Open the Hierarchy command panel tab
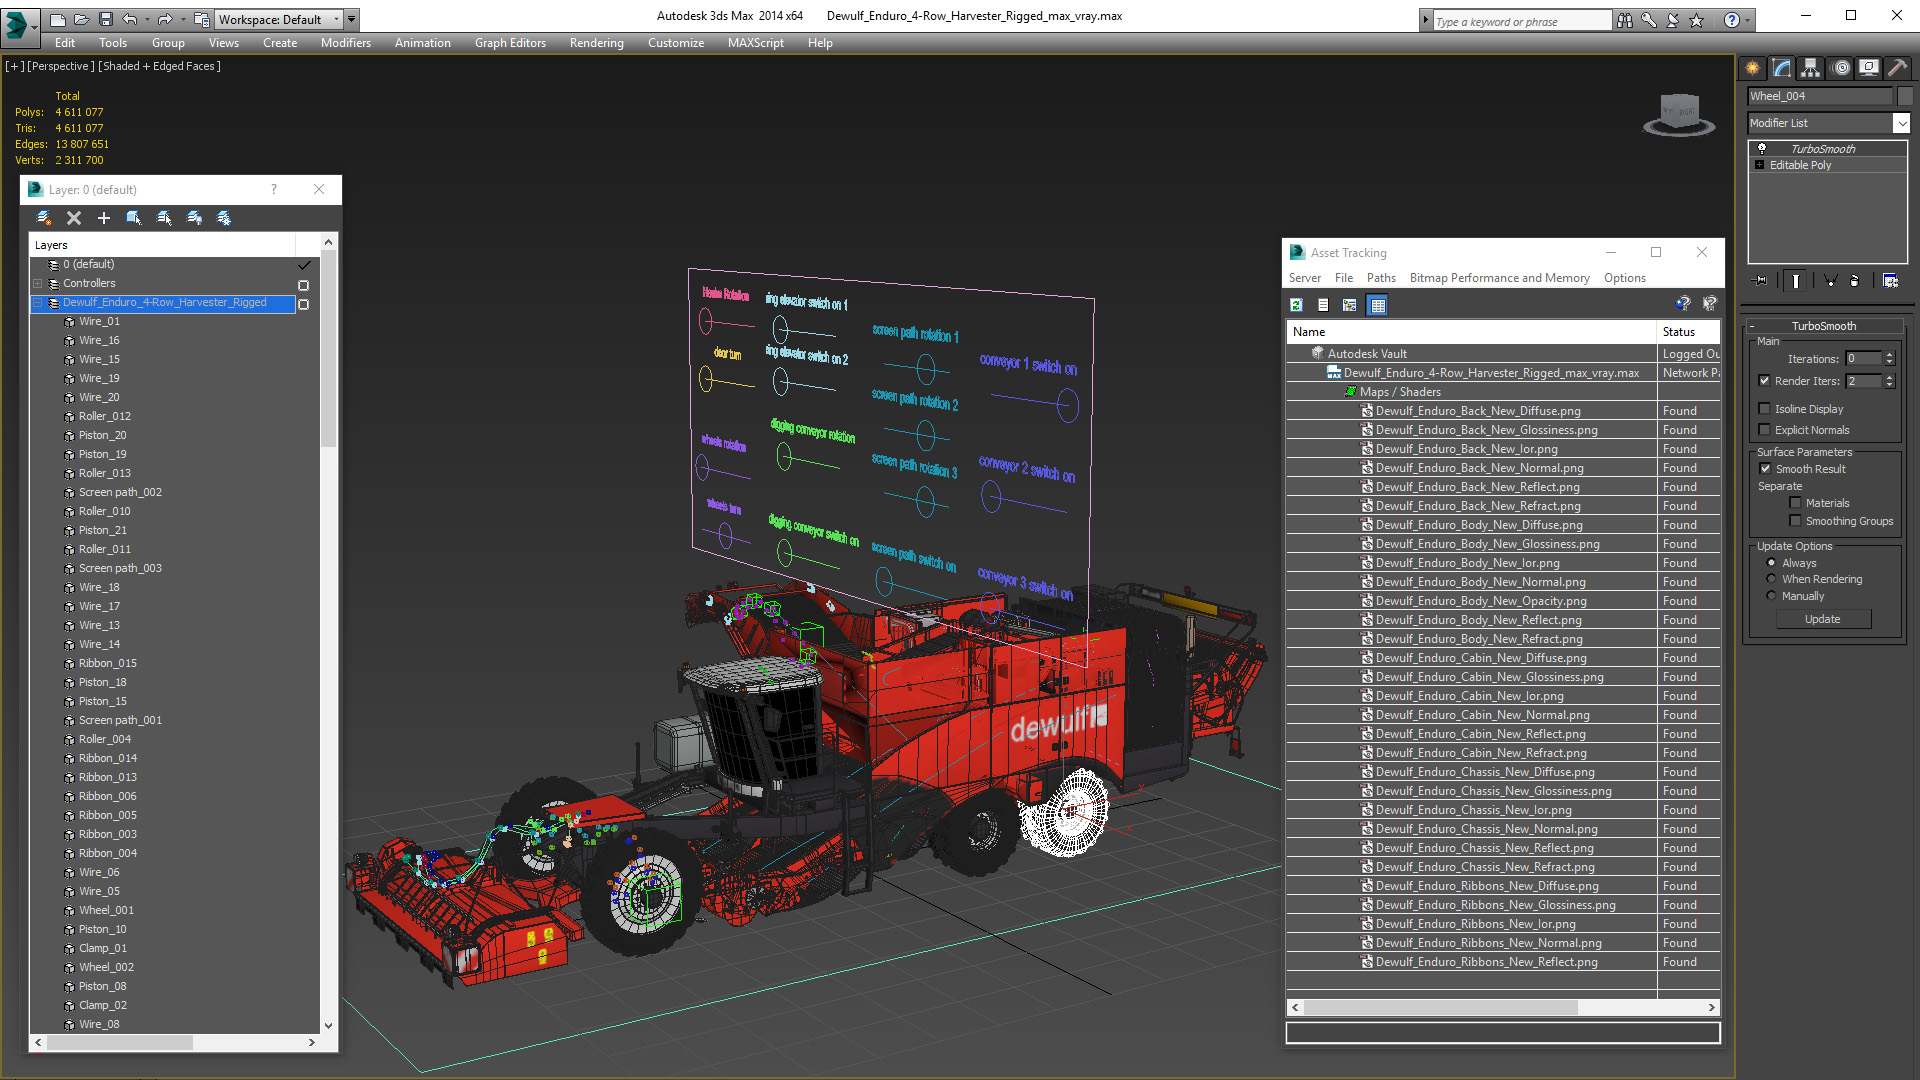 [x=1811, y=68]
